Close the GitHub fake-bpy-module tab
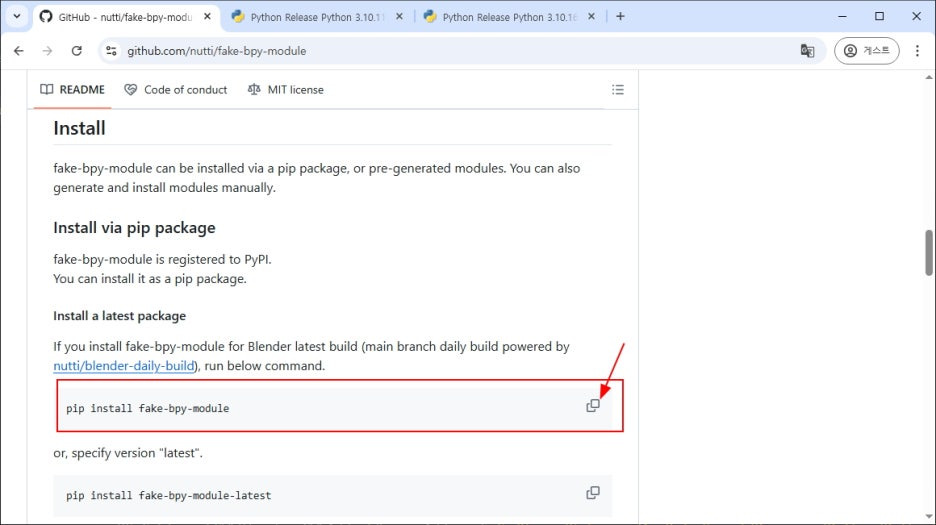Screen dimensions: 936x525 [207, 17]
